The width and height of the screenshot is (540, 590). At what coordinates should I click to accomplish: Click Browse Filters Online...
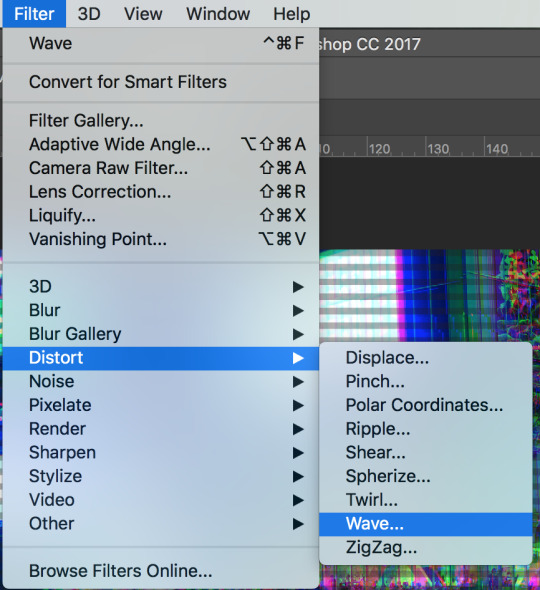[161, 571]
